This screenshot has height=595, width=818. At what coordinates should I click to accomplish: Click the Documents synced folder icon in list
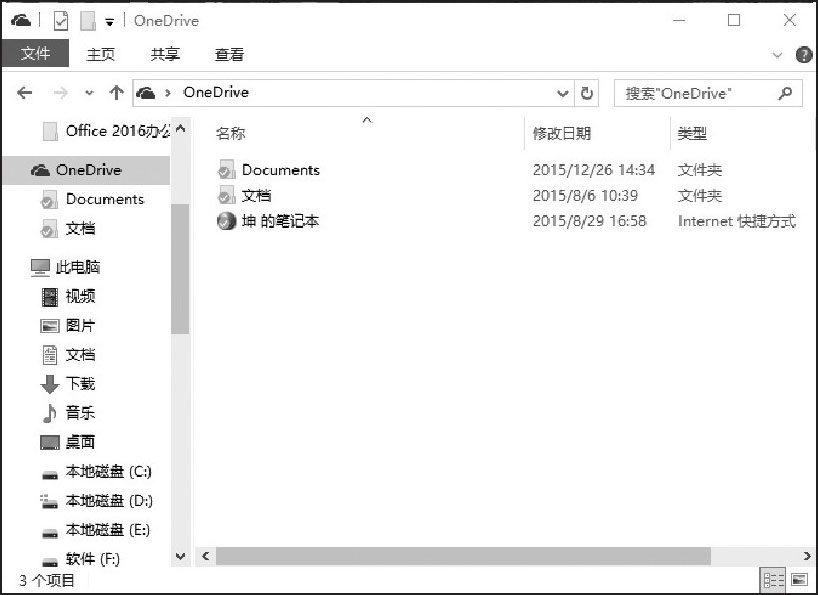click(x=226, y=170)
